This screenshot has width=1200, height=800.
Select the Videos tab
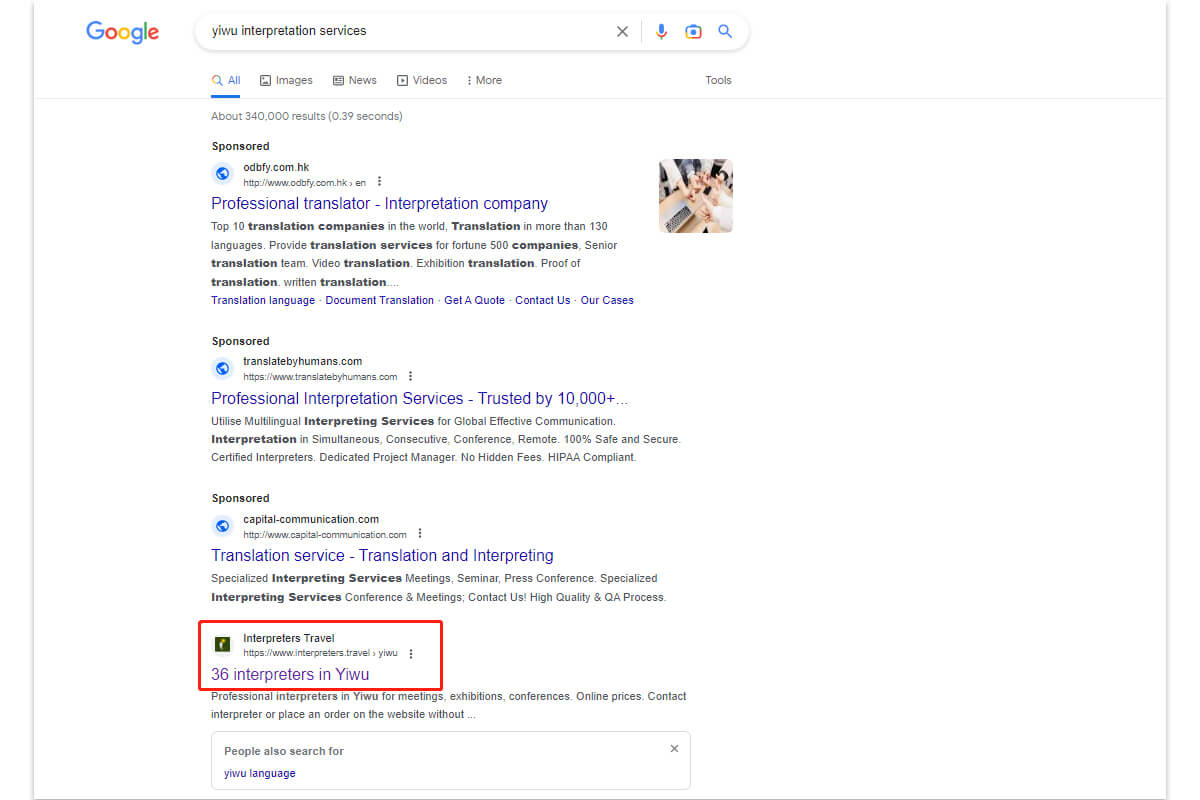click(x=422, y=80)
